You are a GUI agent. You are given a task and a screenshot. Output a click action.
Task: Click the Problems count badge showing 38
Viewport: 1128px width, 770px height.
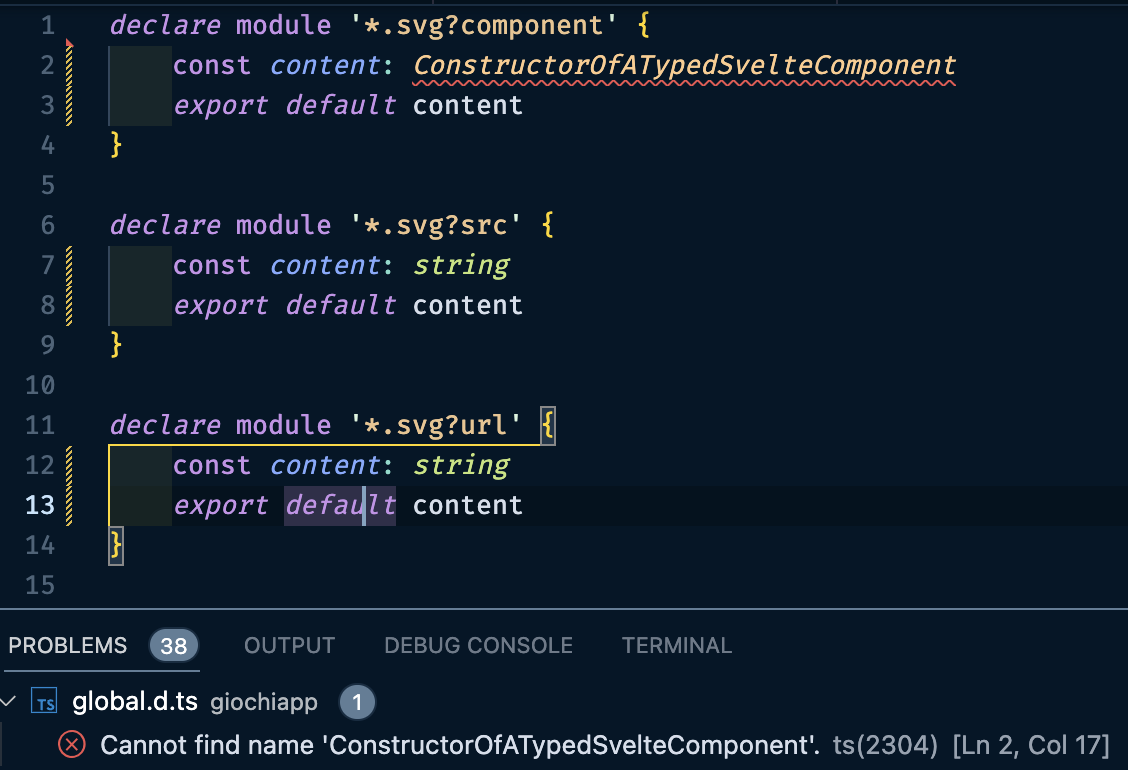click(x=173, y=645)
